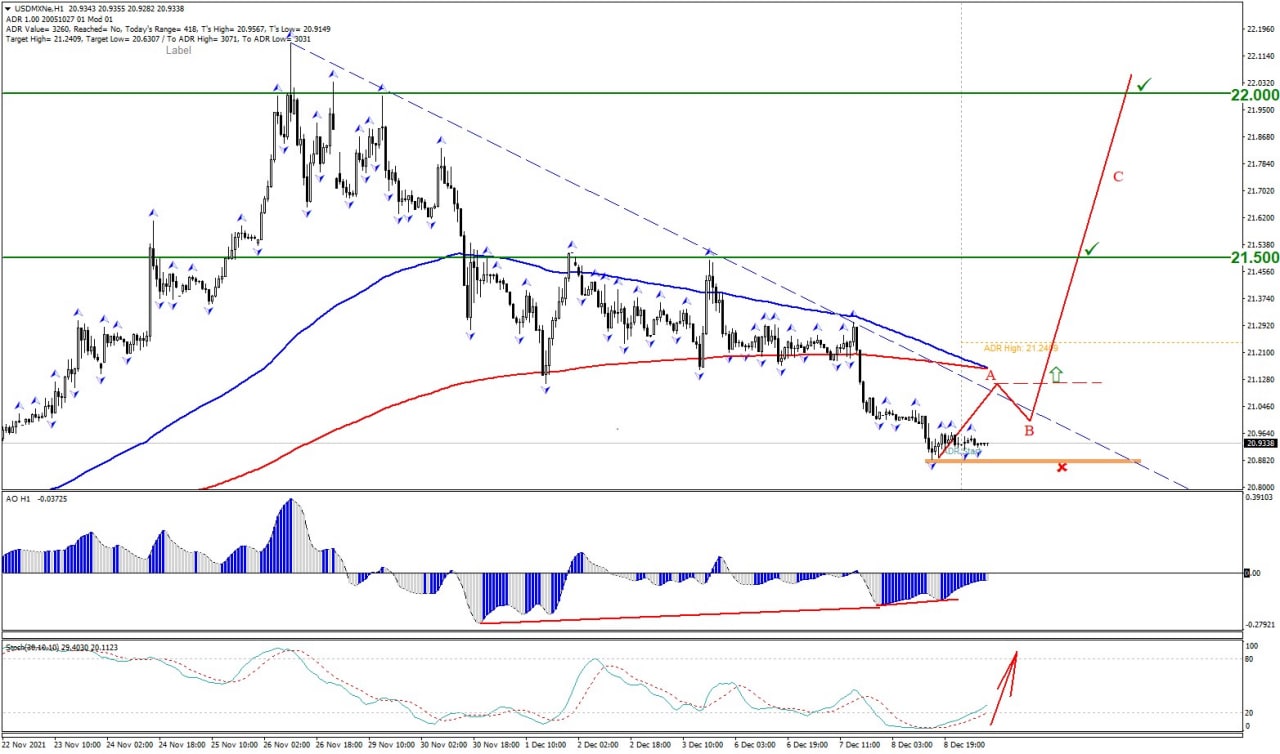
Task: Select the red X mark below the orange line
Action: 1062,467
